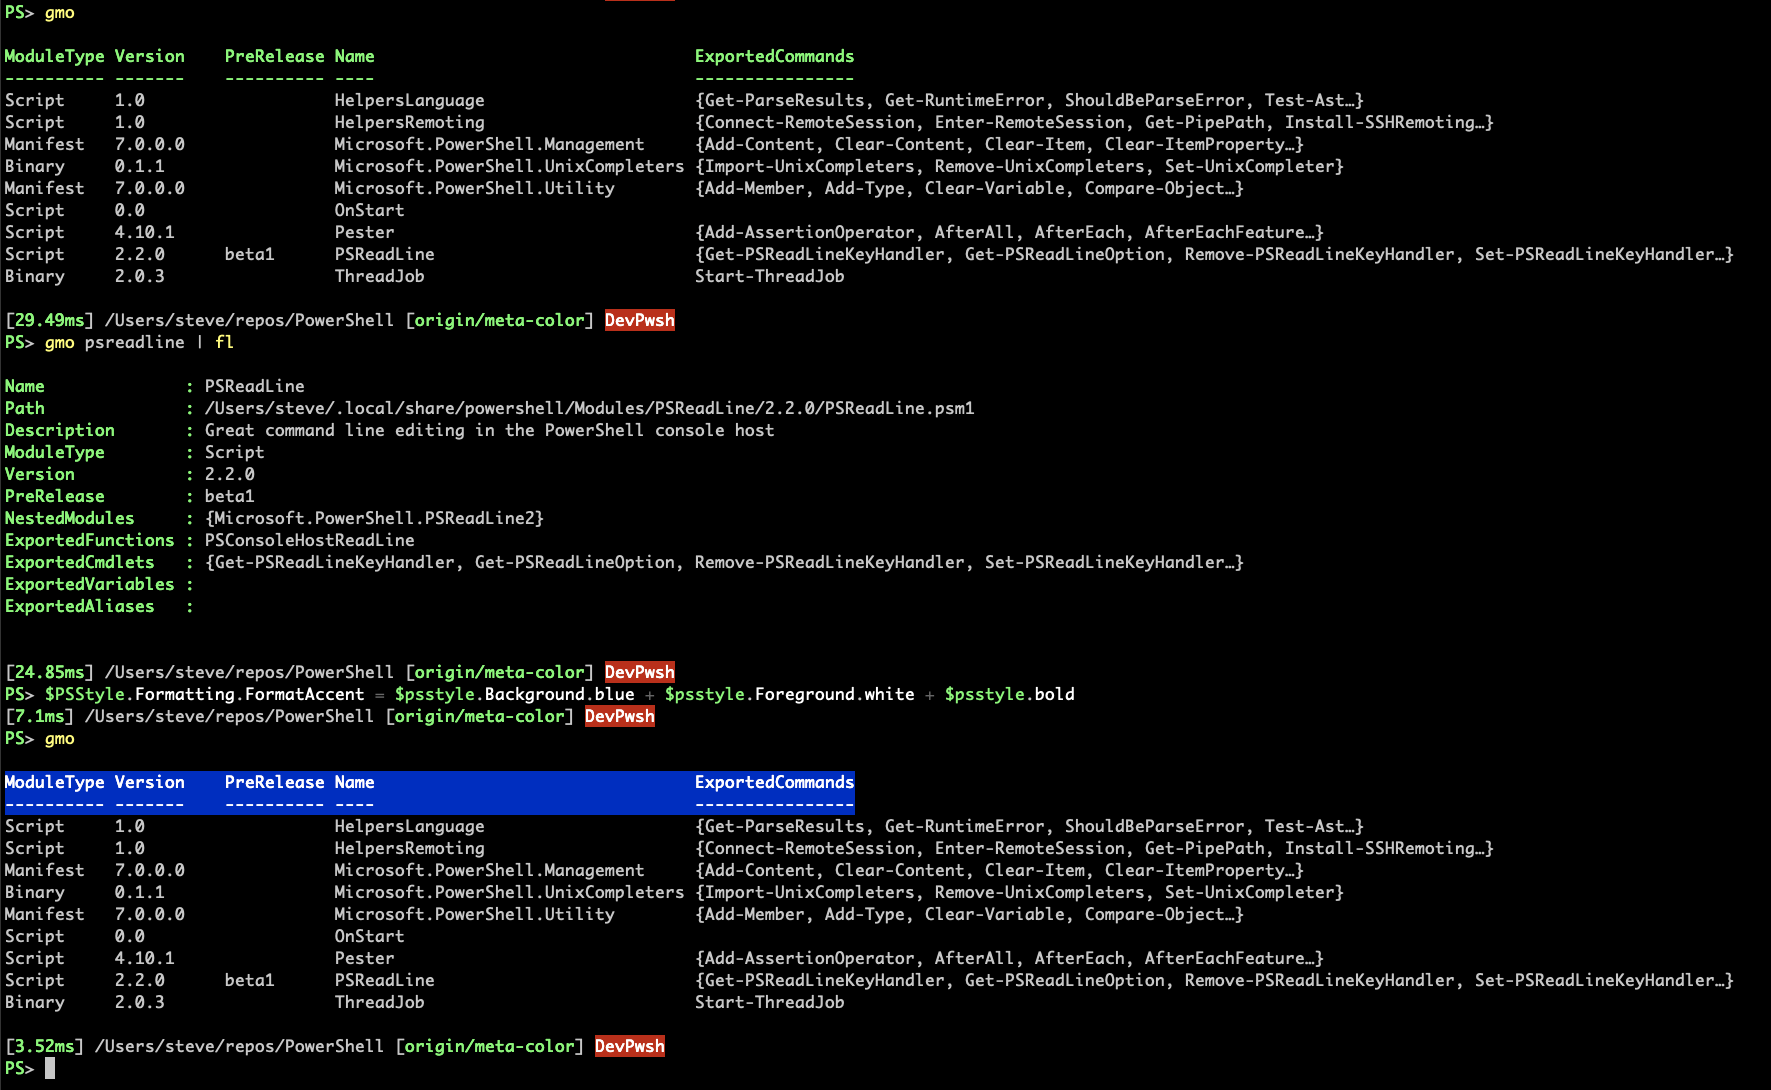Click the $psstyle.Background.blue expression

tap(514, 694)
